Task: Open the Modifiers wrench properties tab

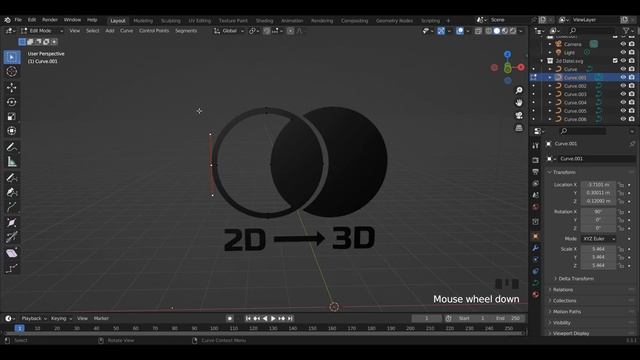Action: pos(536,248)
